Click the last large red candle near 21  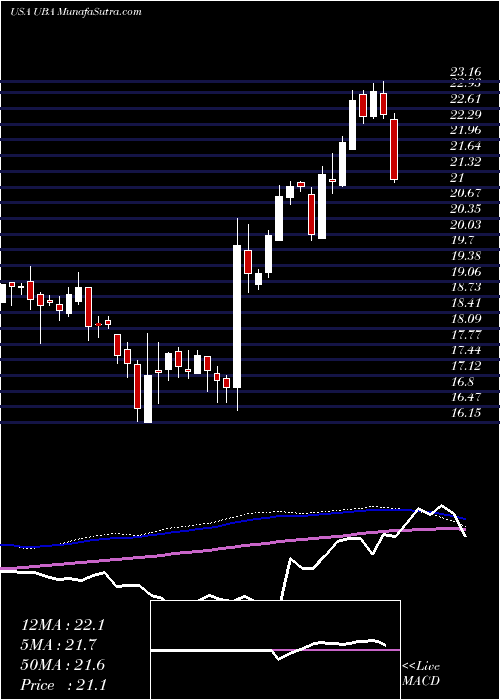394,149
